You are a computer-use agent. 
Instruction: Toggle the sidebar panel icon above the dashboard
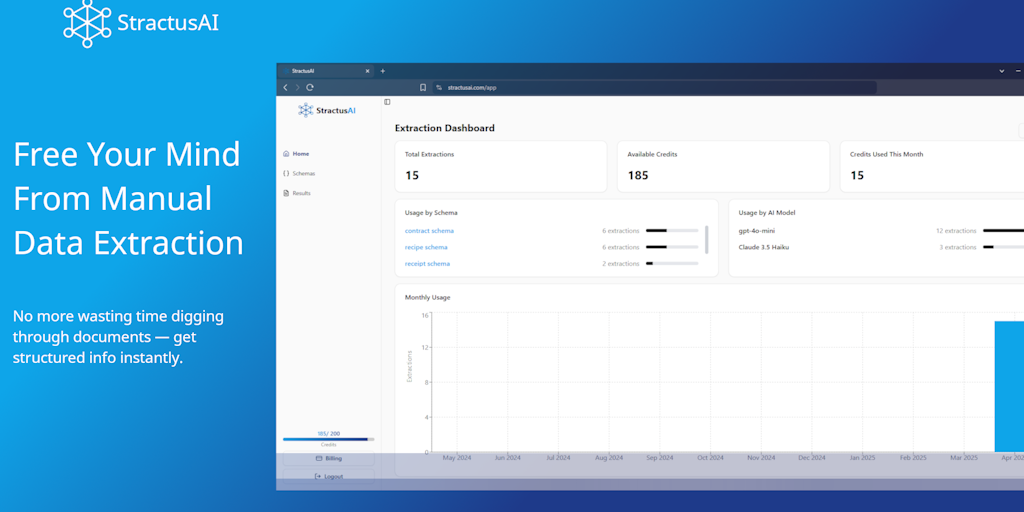point(387,102)
